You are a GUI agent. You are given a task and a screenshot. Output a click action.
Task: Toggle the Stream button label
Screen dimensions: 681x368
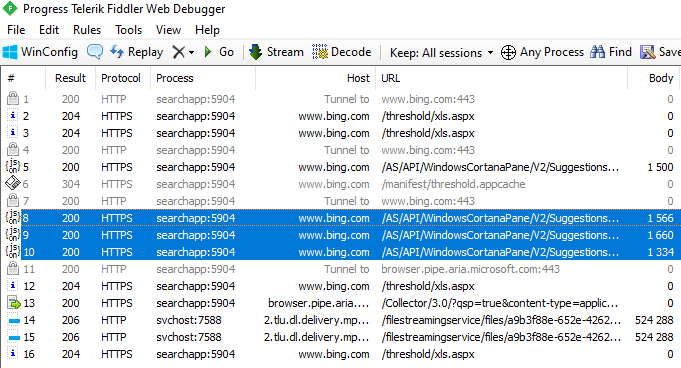click(285, 52)
